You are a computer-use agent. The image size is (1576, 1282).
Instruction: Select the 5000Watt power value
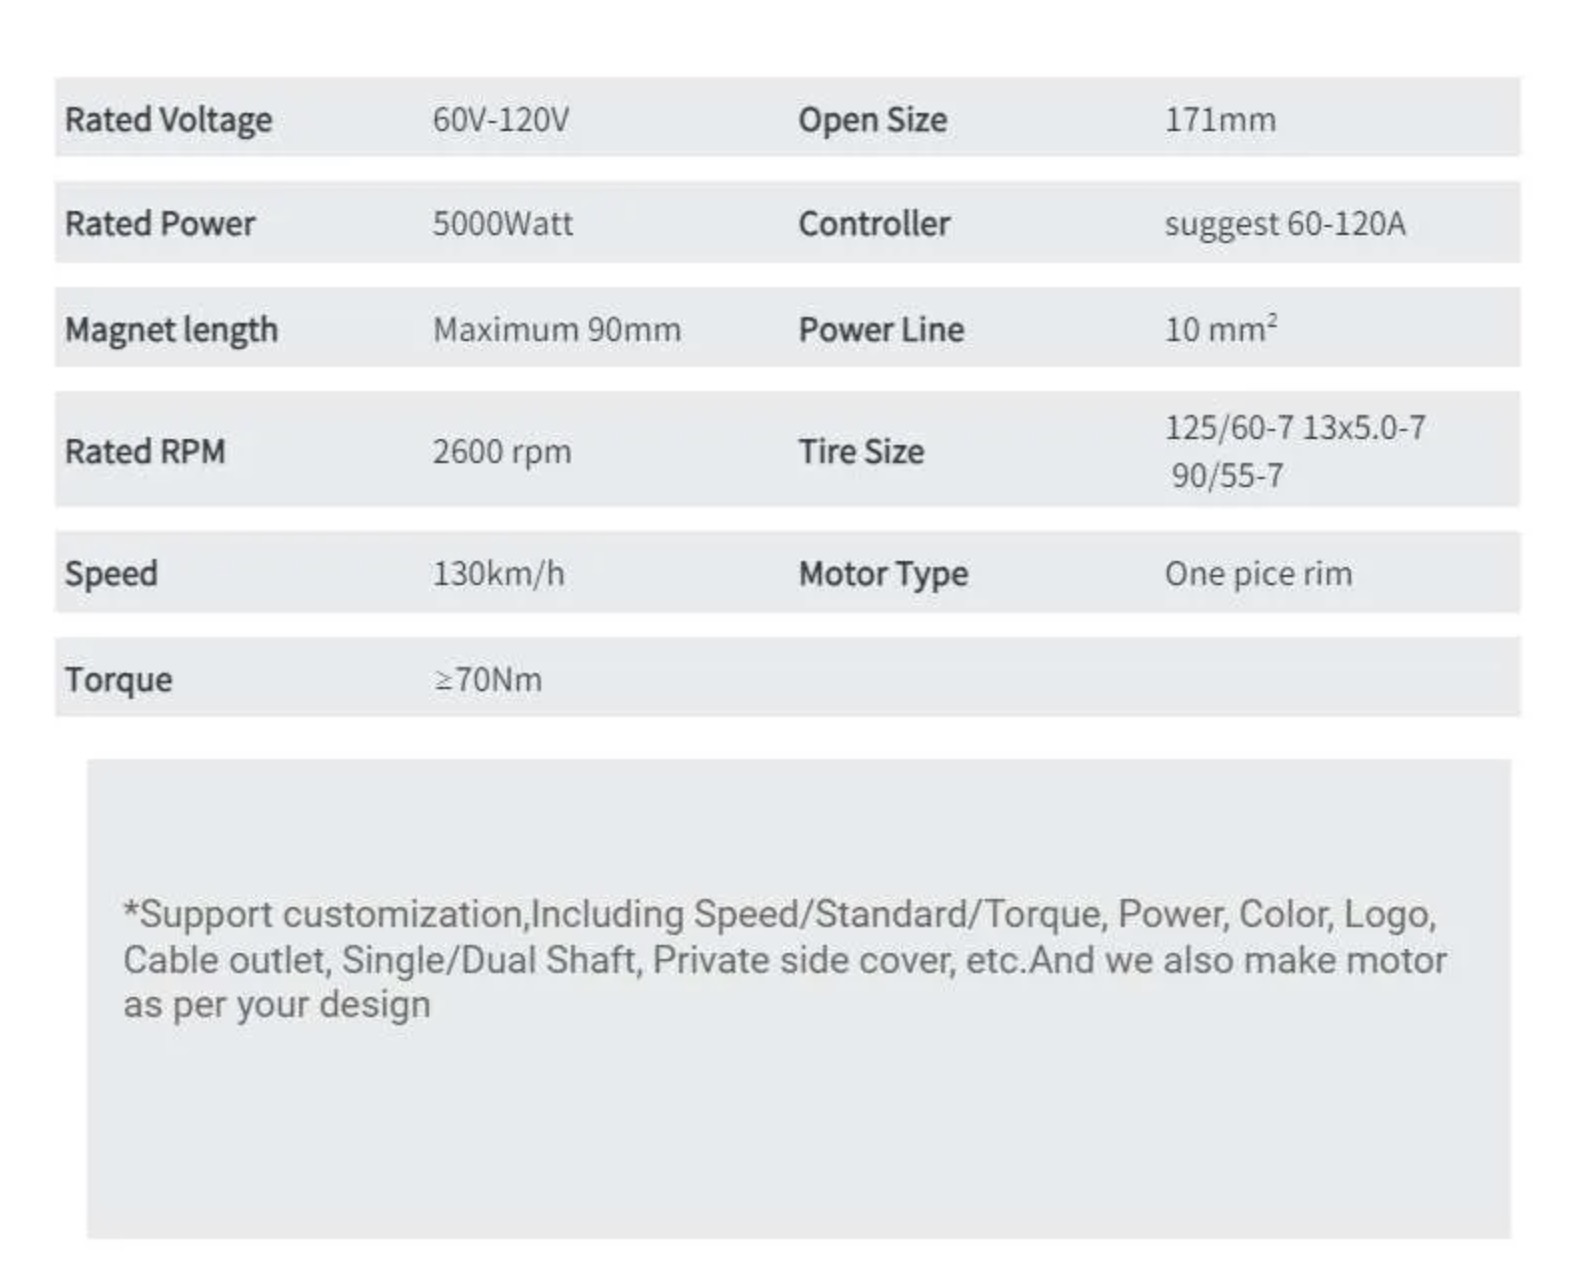pos(503,224)
